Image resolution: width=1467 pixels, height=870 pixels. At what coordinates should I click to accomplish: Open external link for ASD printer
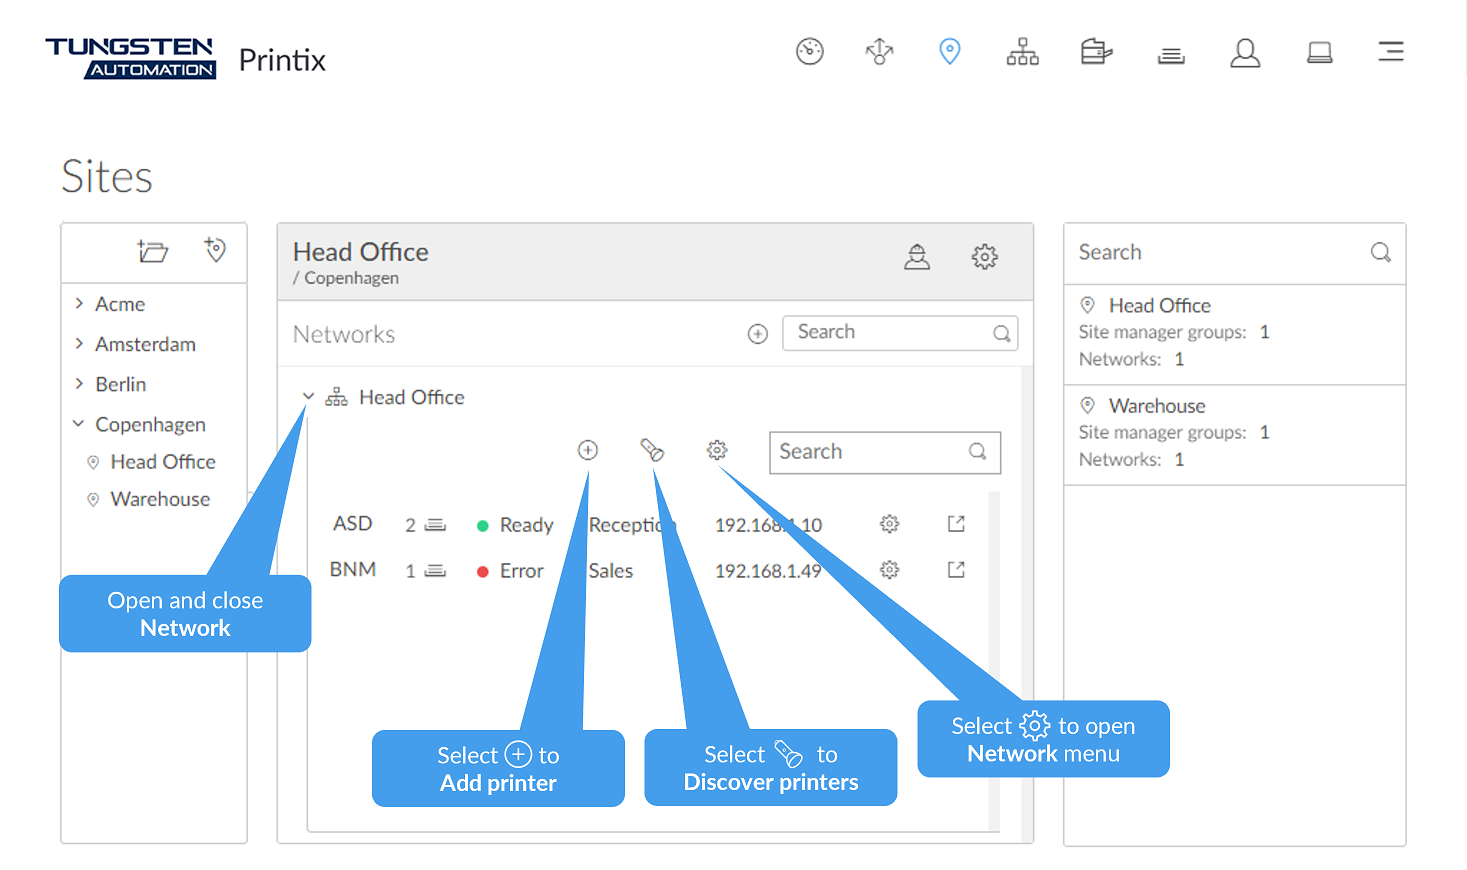tap(956, 524)
